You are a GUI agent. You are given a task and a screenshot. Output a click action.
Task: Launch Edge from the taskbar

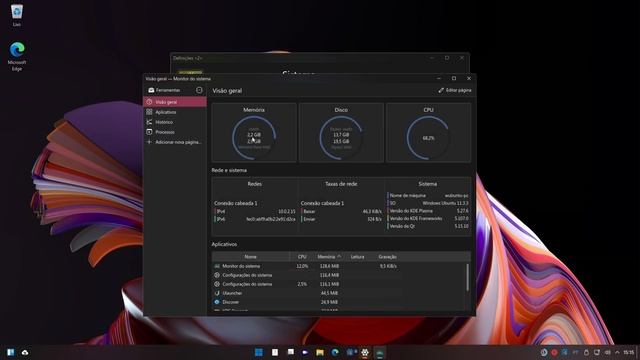pos(335,352)
